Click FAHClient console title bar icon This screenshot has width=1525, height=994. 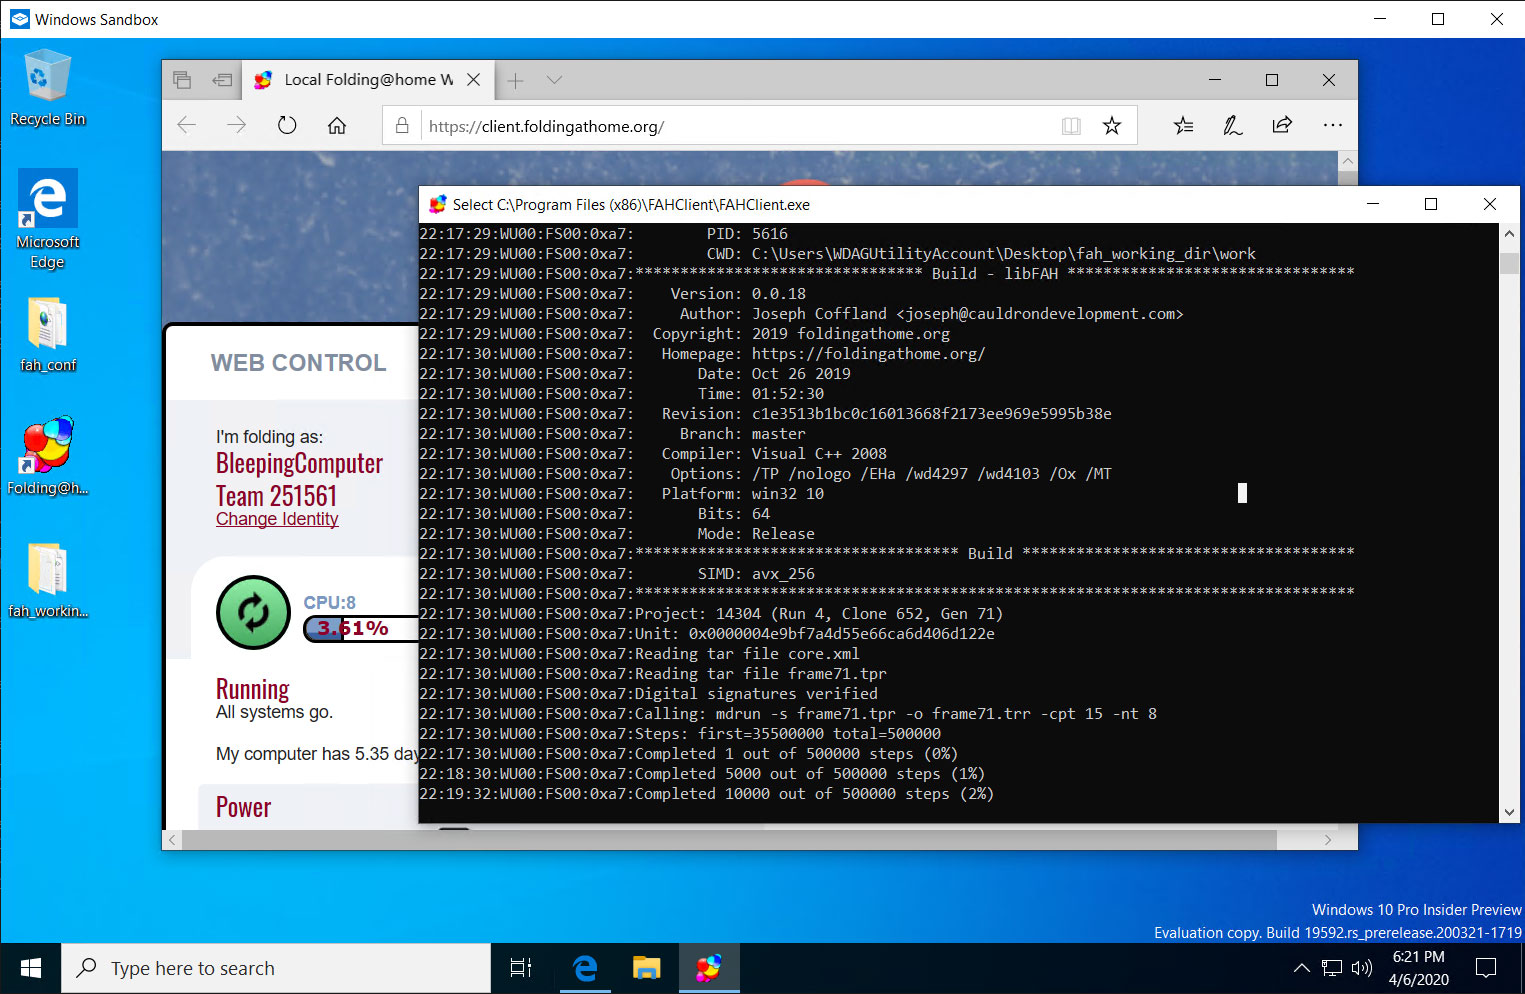437,204
